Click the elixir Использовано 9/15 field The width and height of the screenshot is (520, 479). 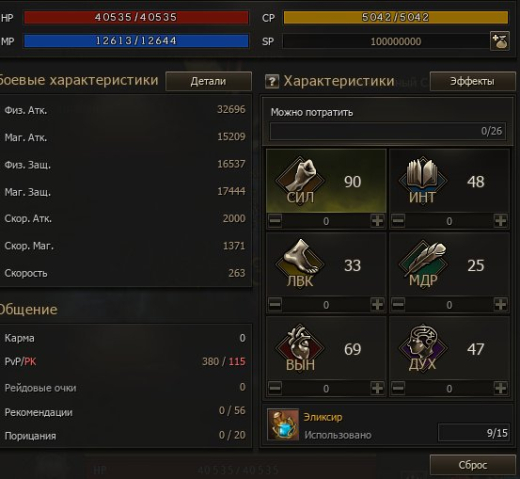(x=474, y=433)
